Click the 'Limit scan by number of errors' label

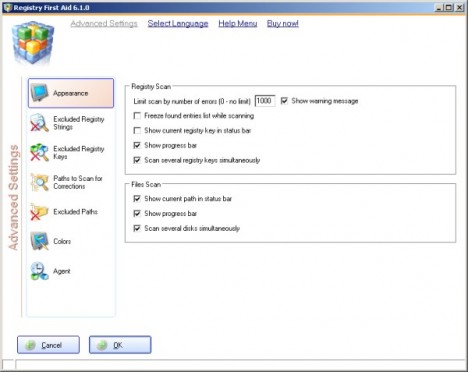(192, 101)
